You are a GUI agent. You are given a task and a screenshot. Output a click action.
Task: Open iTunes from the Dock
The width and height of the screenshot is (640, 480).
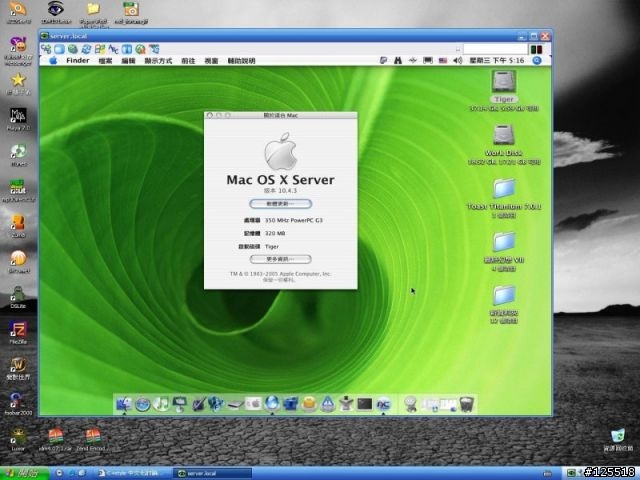161,404
